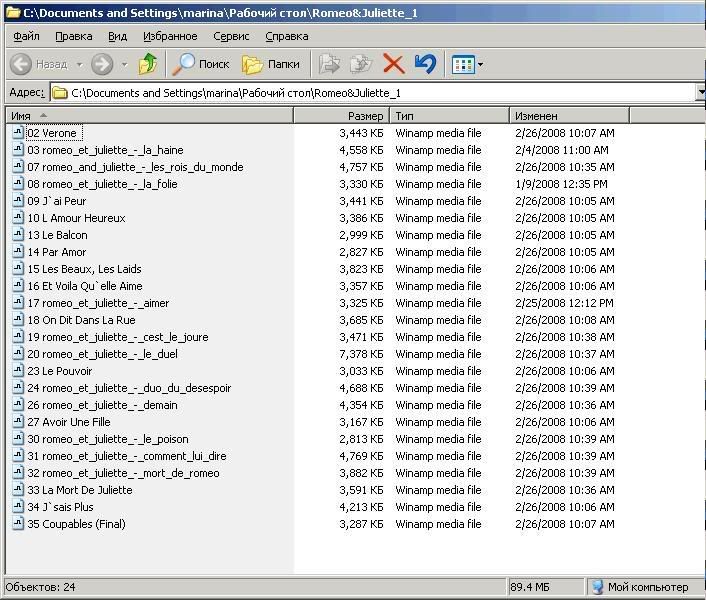Click the 2,813 КБ size value
The image size is (706, 600).
click(361, 439)
